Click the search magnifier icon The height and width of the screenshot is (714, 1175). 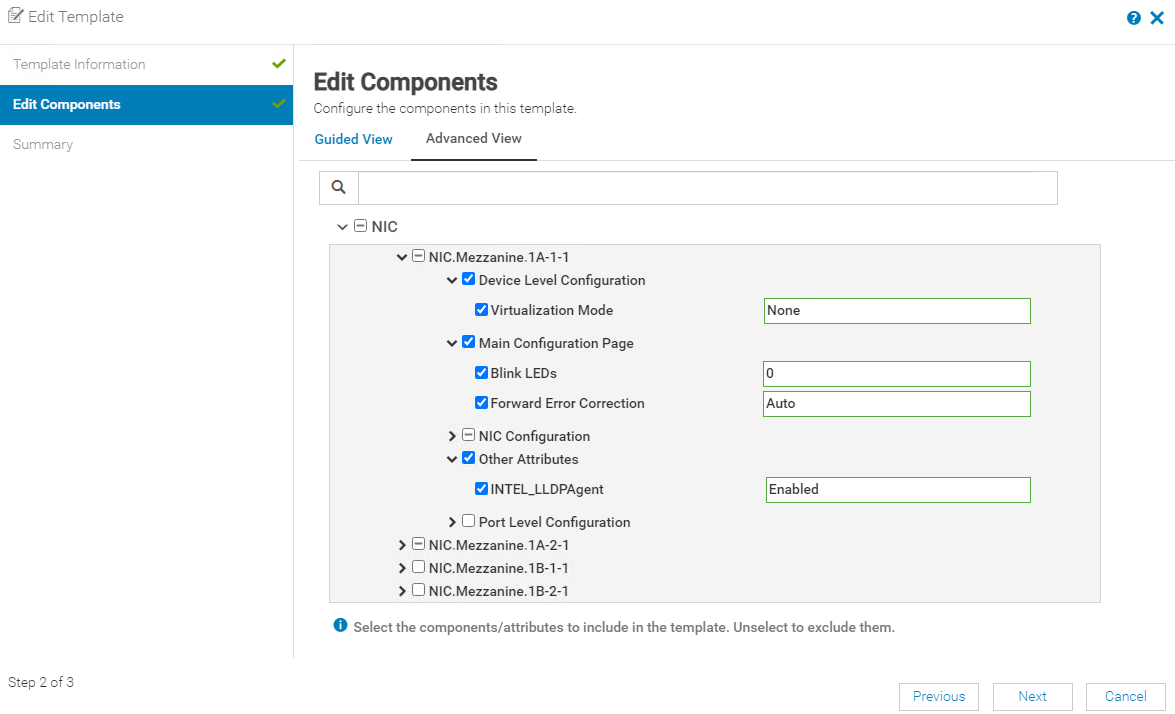pyautogui.click(x=339, y=187)
